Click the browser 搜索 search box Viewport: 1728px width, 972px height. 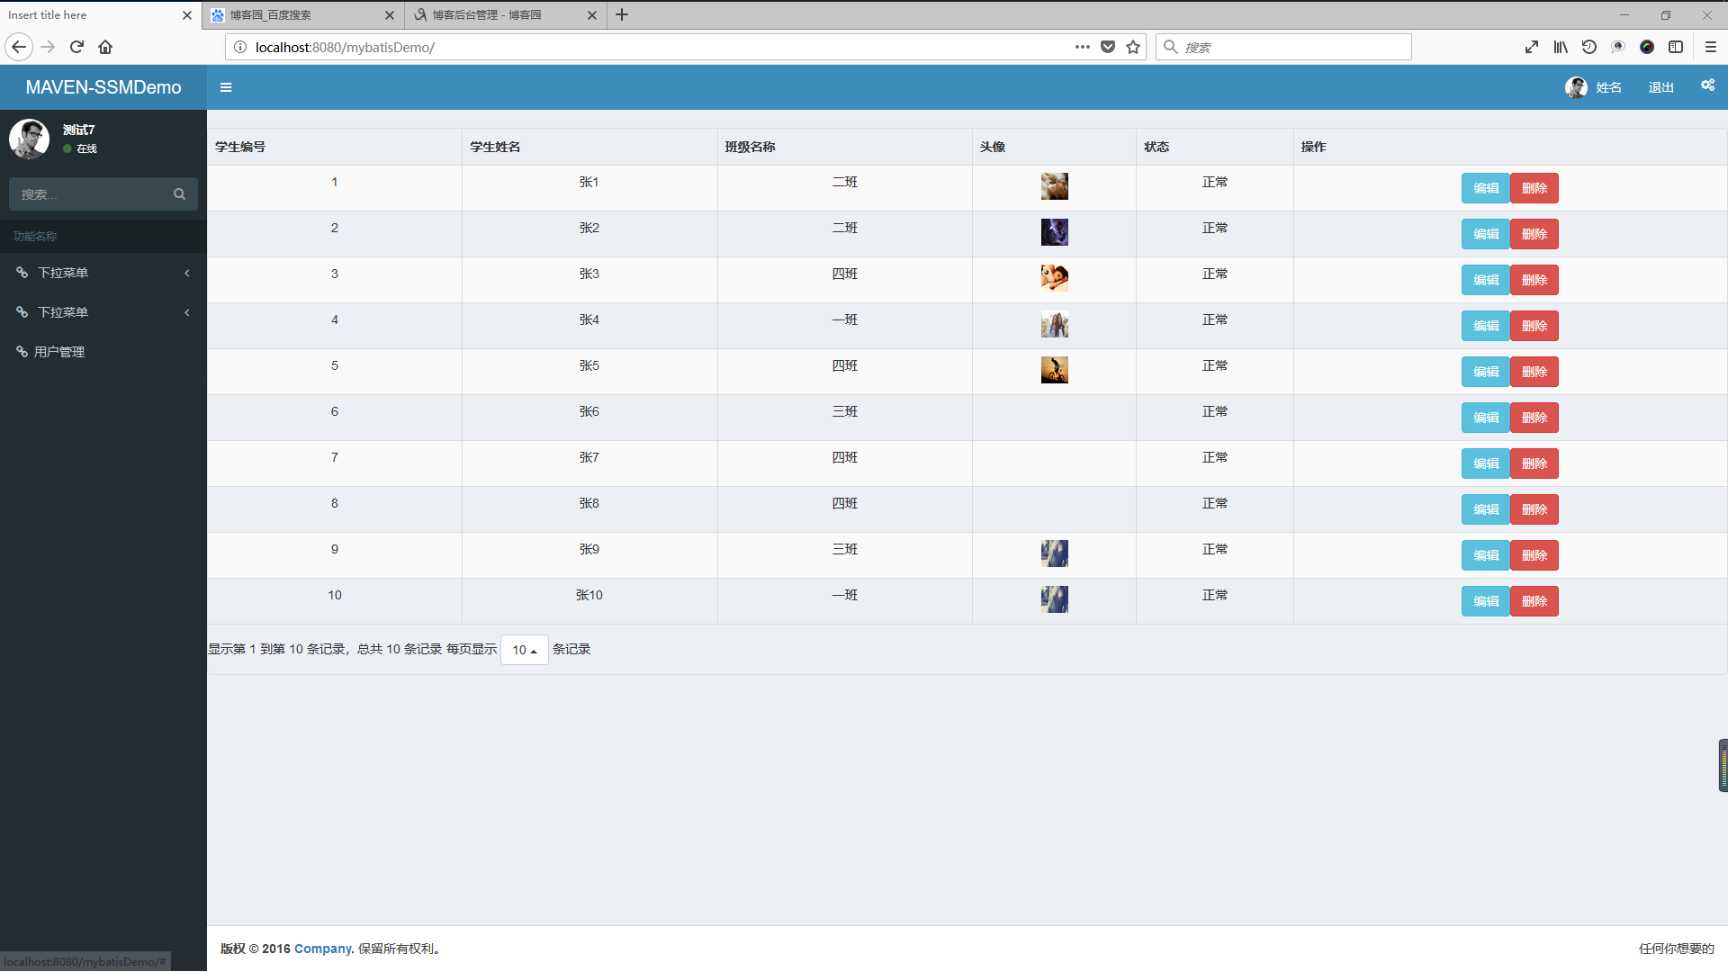(1284, 47)
